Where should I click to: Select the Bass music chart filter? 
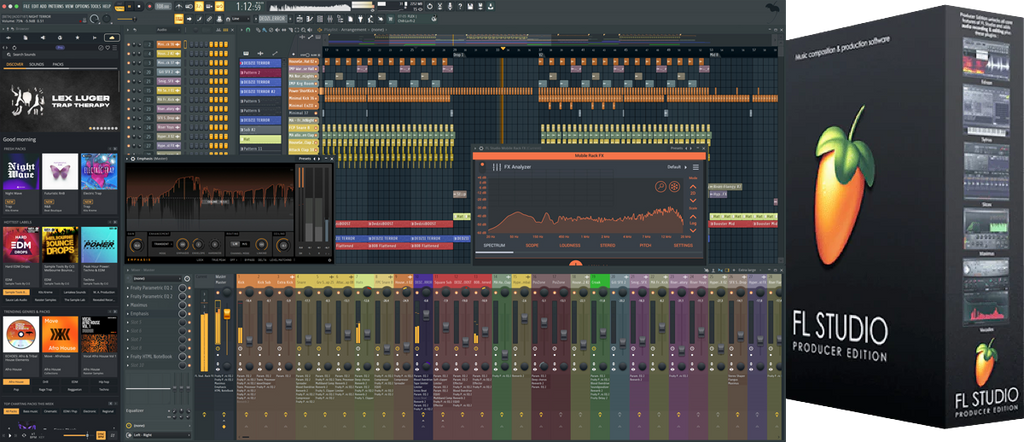click(x=30, y=411)
